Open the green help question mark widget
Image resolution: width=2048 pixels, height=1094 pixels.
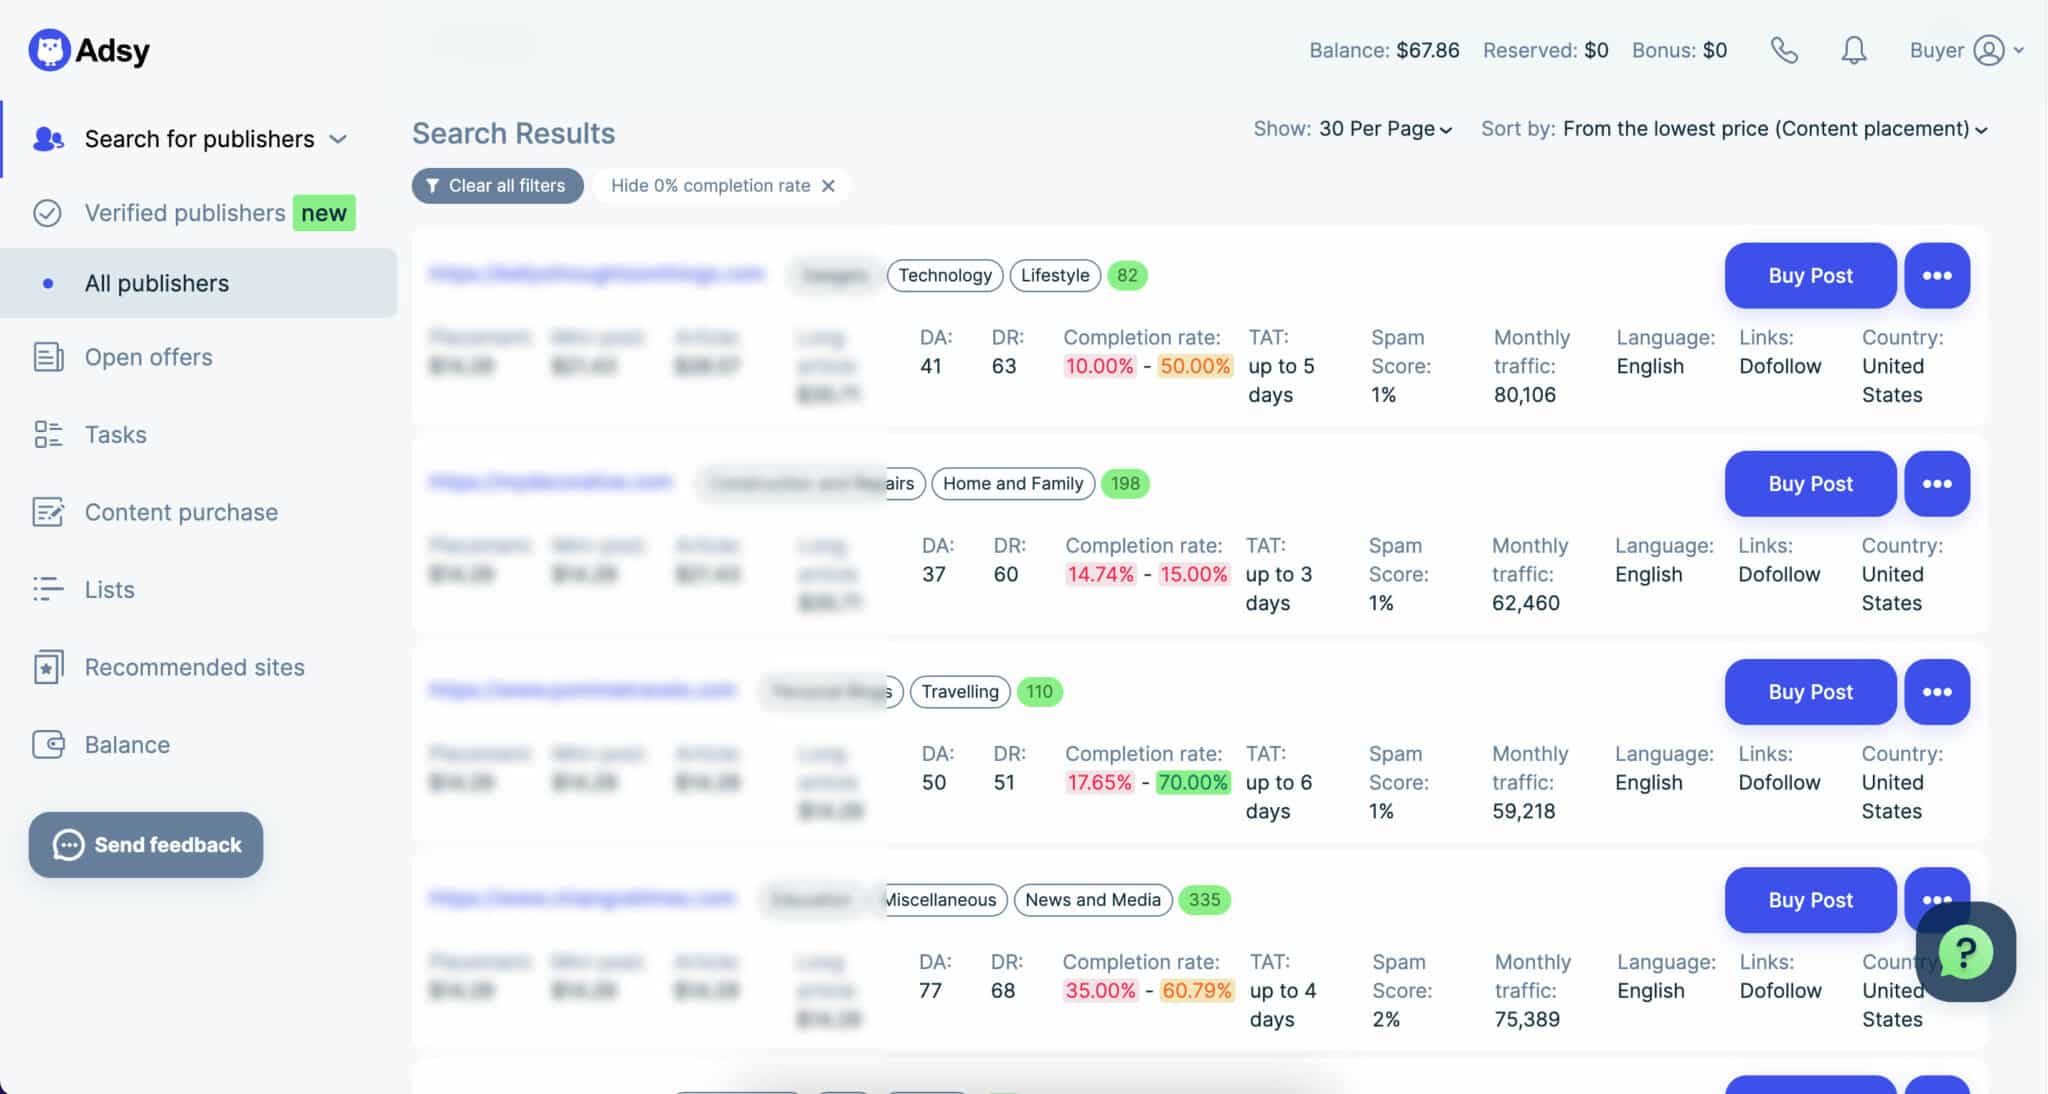pyautogui.click(x=1965, y=952)
